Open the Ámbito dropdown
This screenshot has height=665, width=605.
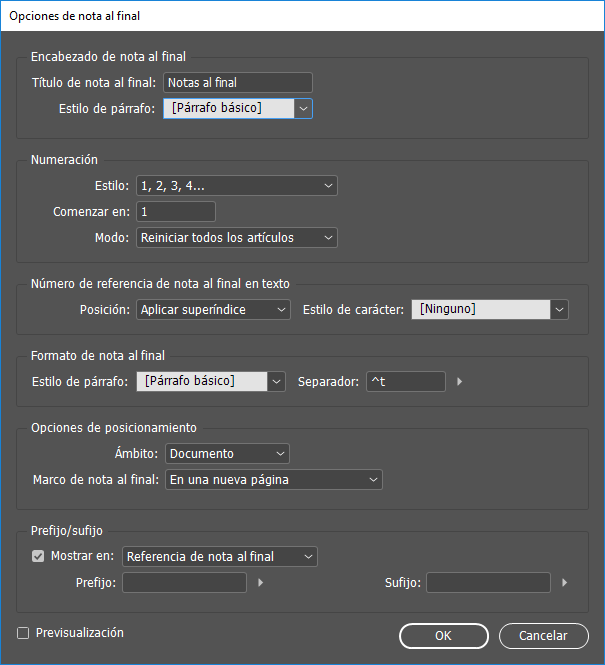click(226, 454)
